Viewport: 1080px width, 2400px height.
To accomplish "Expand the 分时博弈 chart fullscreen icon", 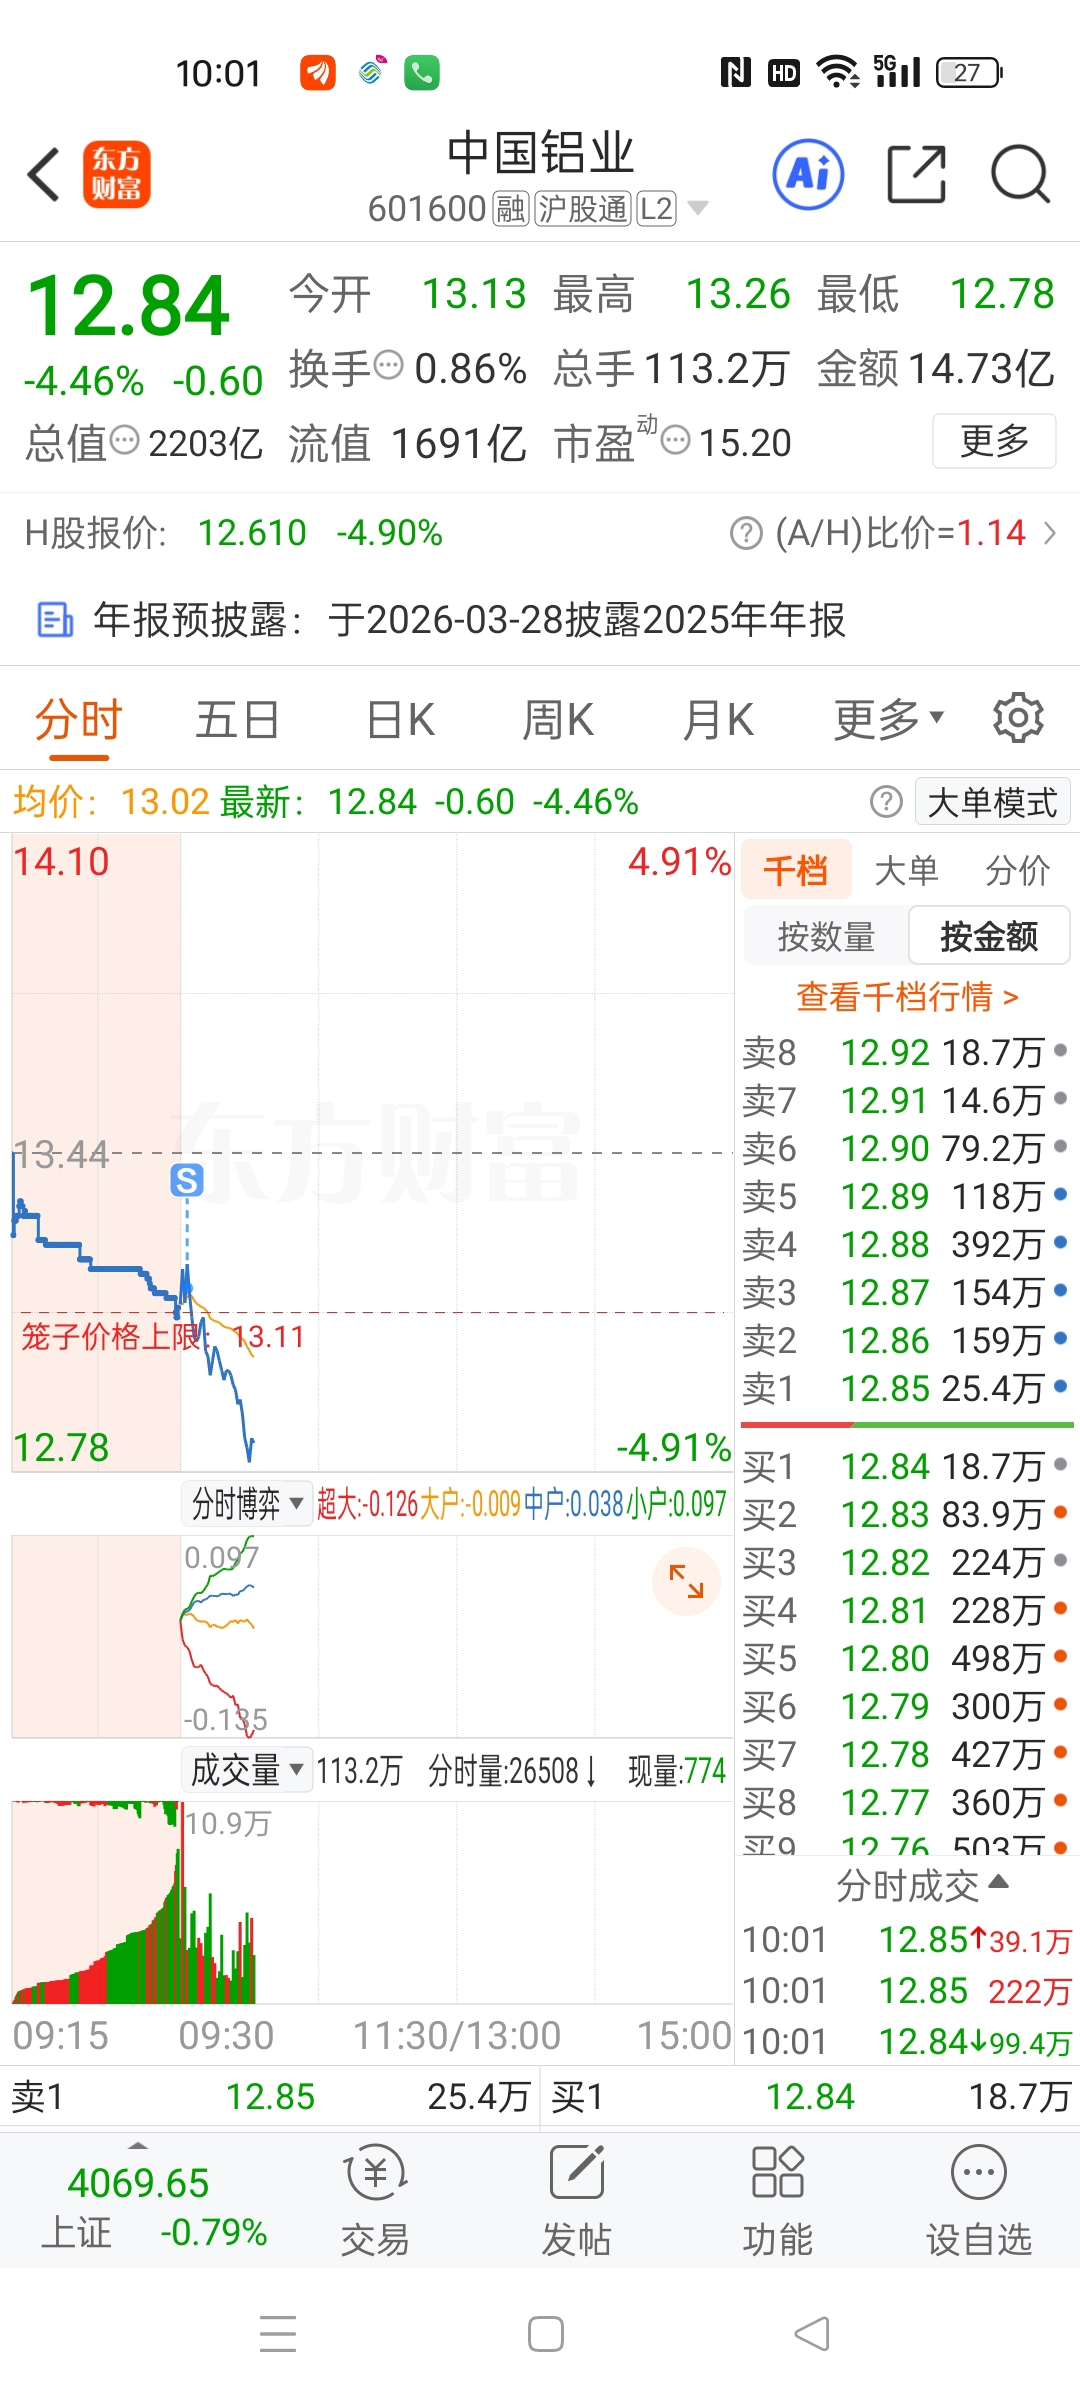I will click(686, 1581).
